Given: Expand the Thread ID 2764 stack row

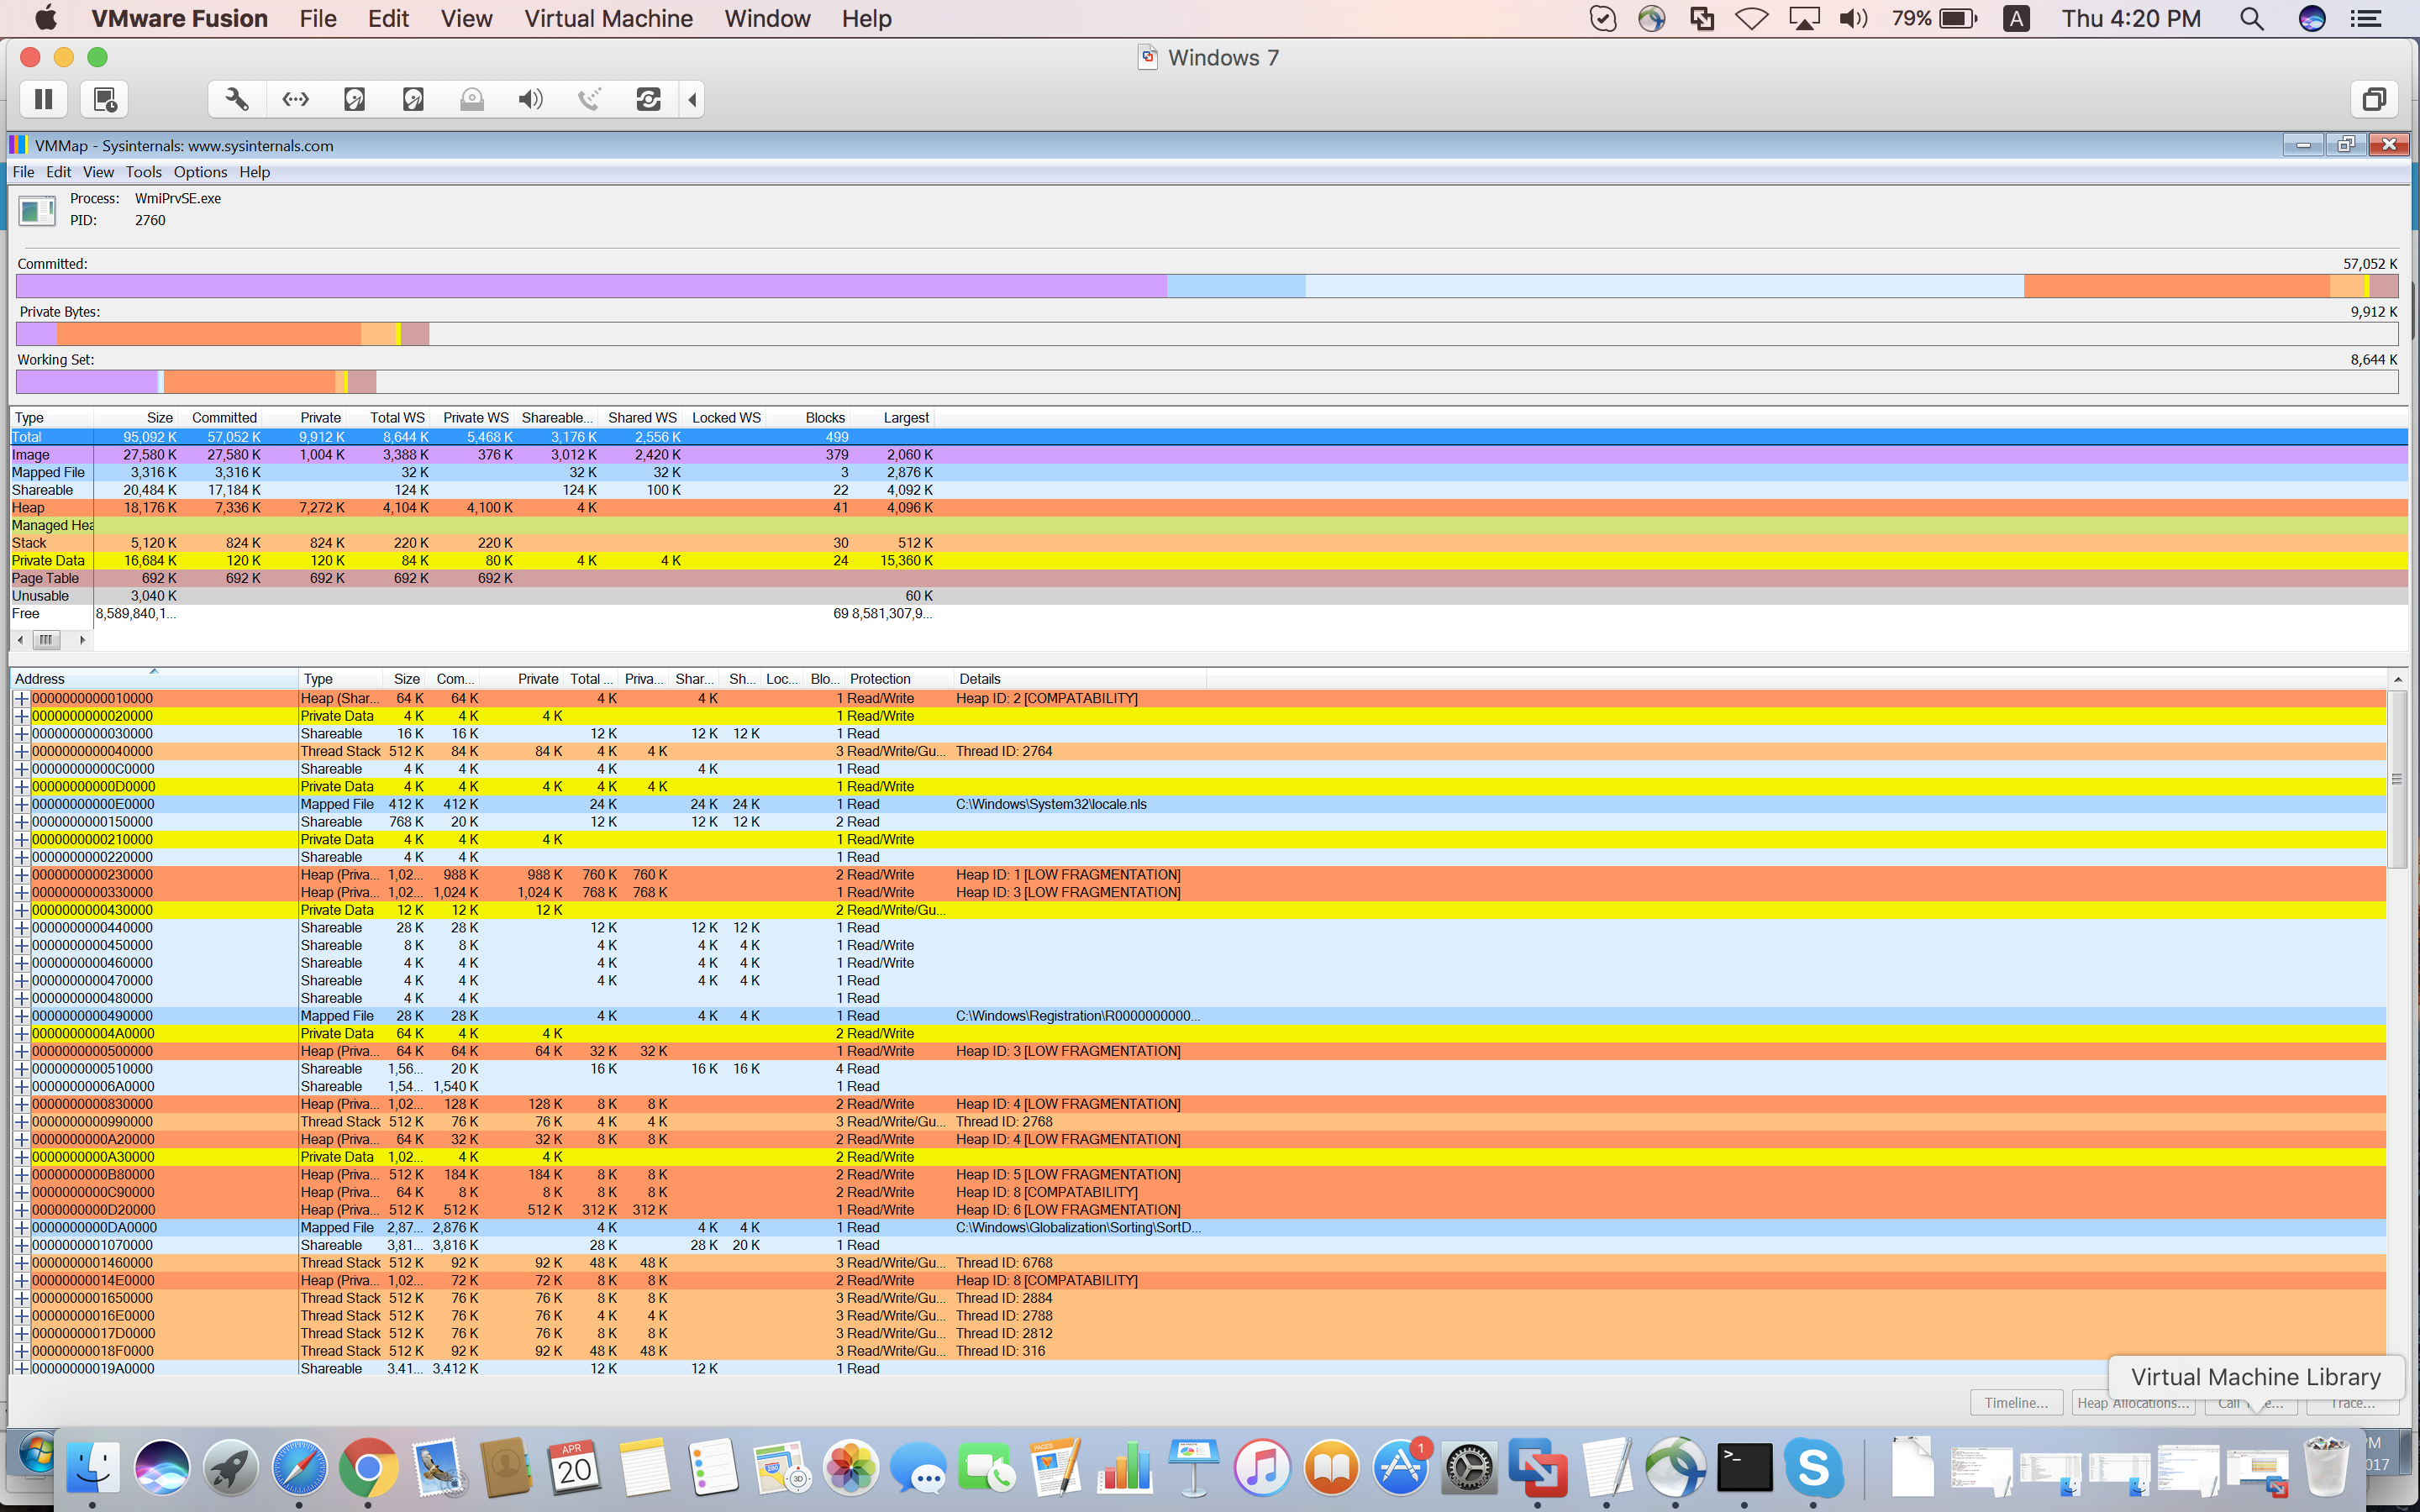Looking at the screenshot, I should coord(21,752).
